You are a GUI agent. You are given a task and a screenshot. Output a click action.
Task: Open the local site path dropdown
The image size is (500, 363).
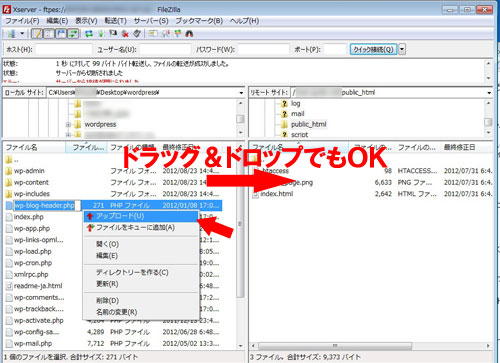tap(241, 93)
